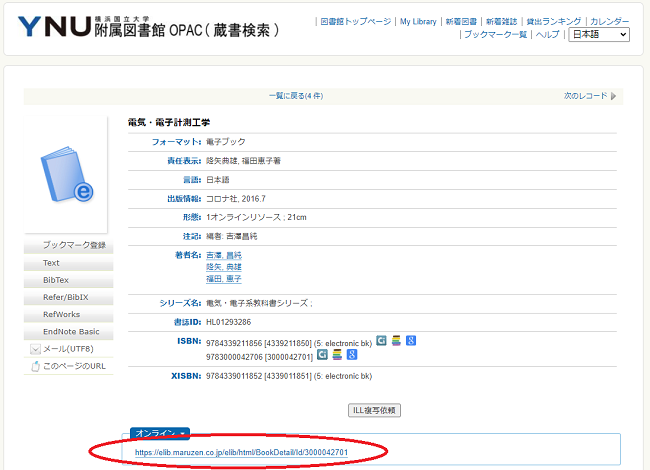Open the elib.maruzen.co.jp BookDetail URL
The width and height of the screenshot is (650, 470).
[241, 452]
